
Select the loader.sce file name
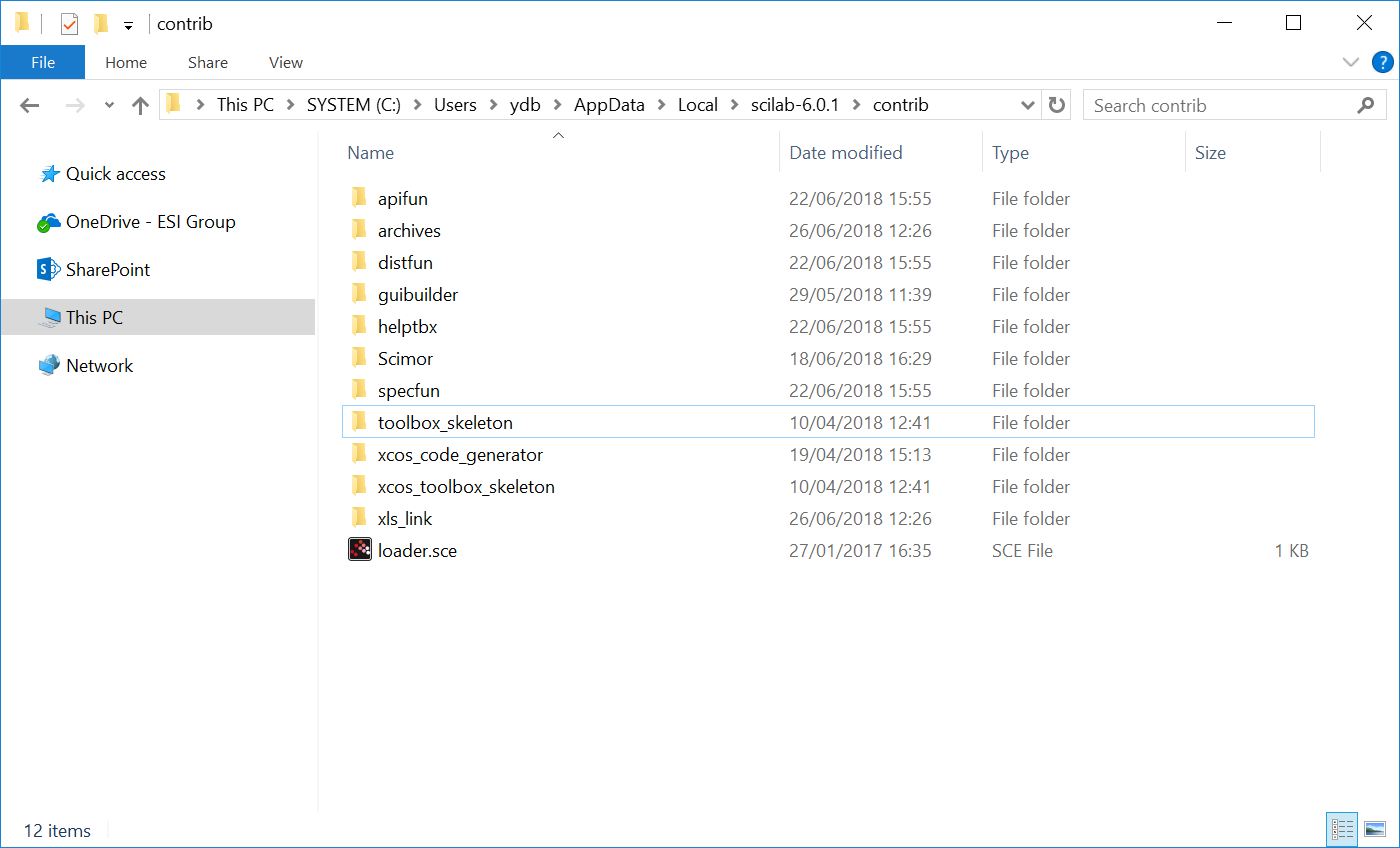[x=418, y=551]
